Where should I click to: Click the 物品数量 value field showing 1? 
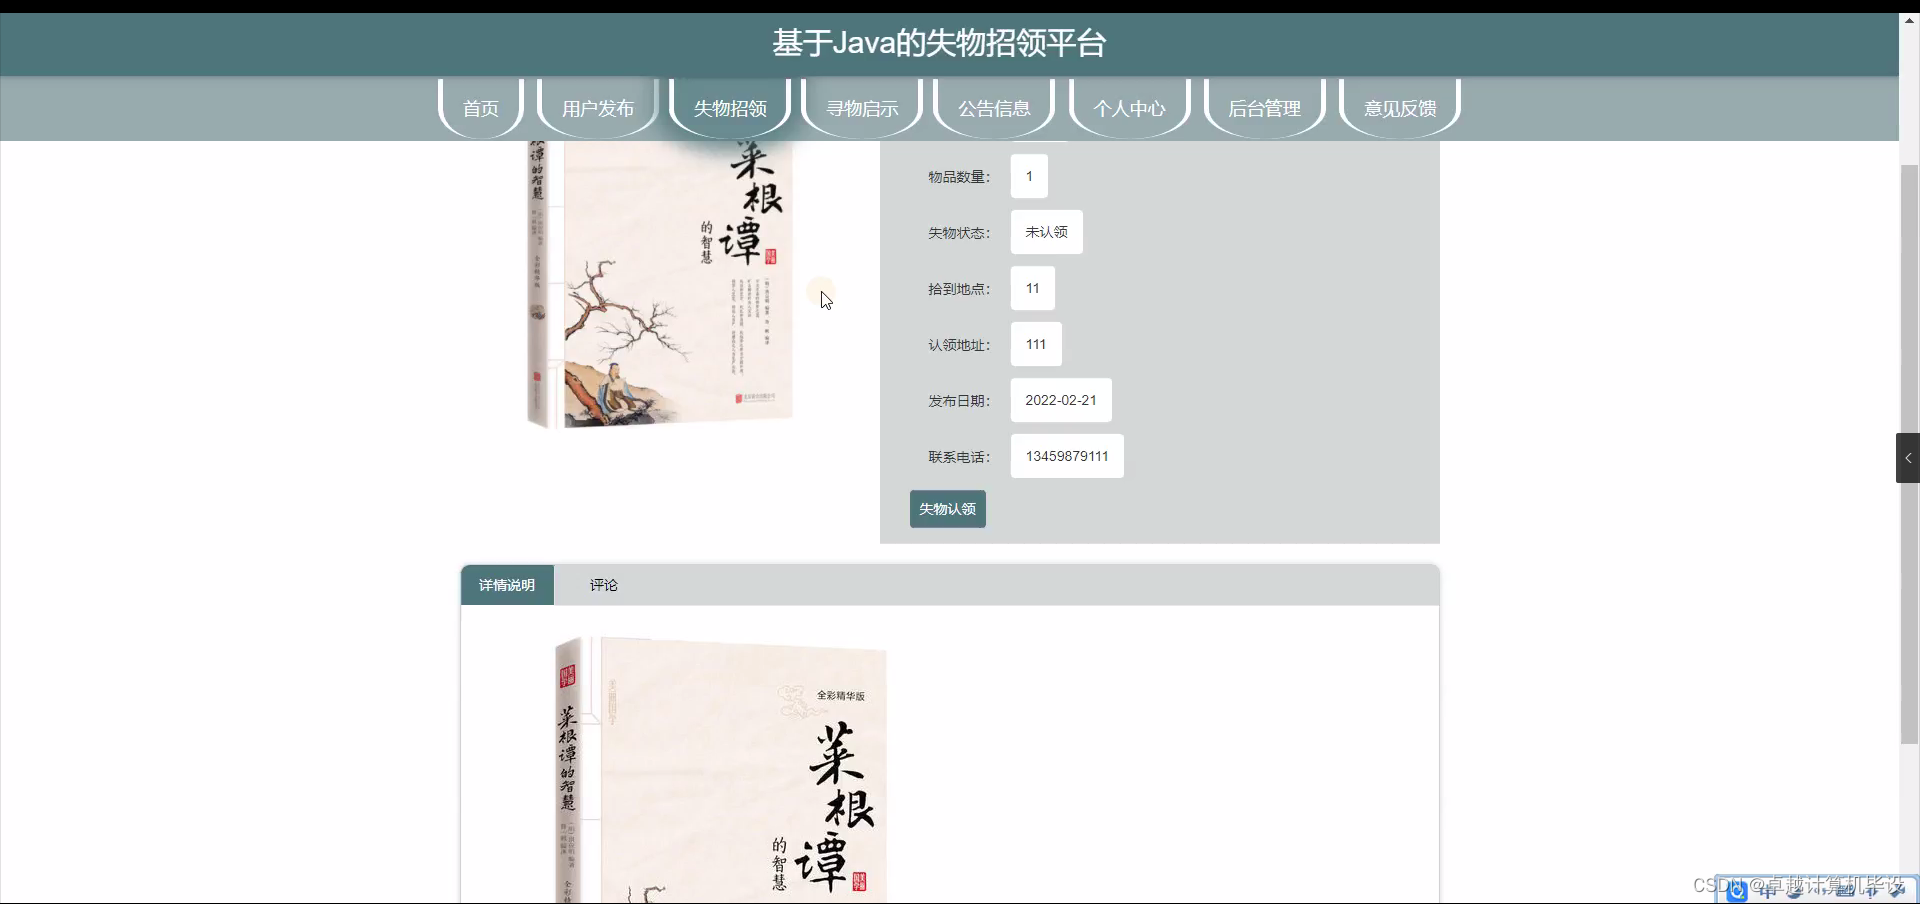[x=1029, y=176]
